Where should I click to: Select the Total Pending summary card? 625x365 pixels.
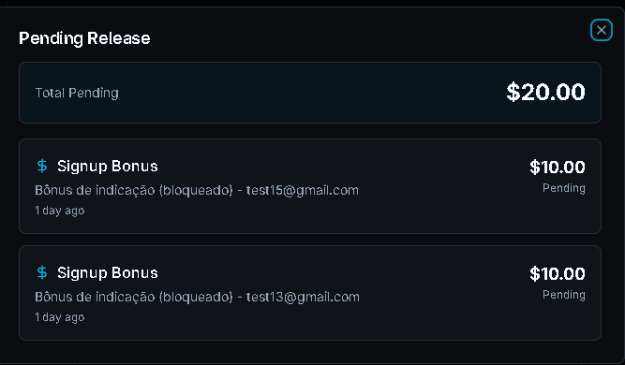310,92
